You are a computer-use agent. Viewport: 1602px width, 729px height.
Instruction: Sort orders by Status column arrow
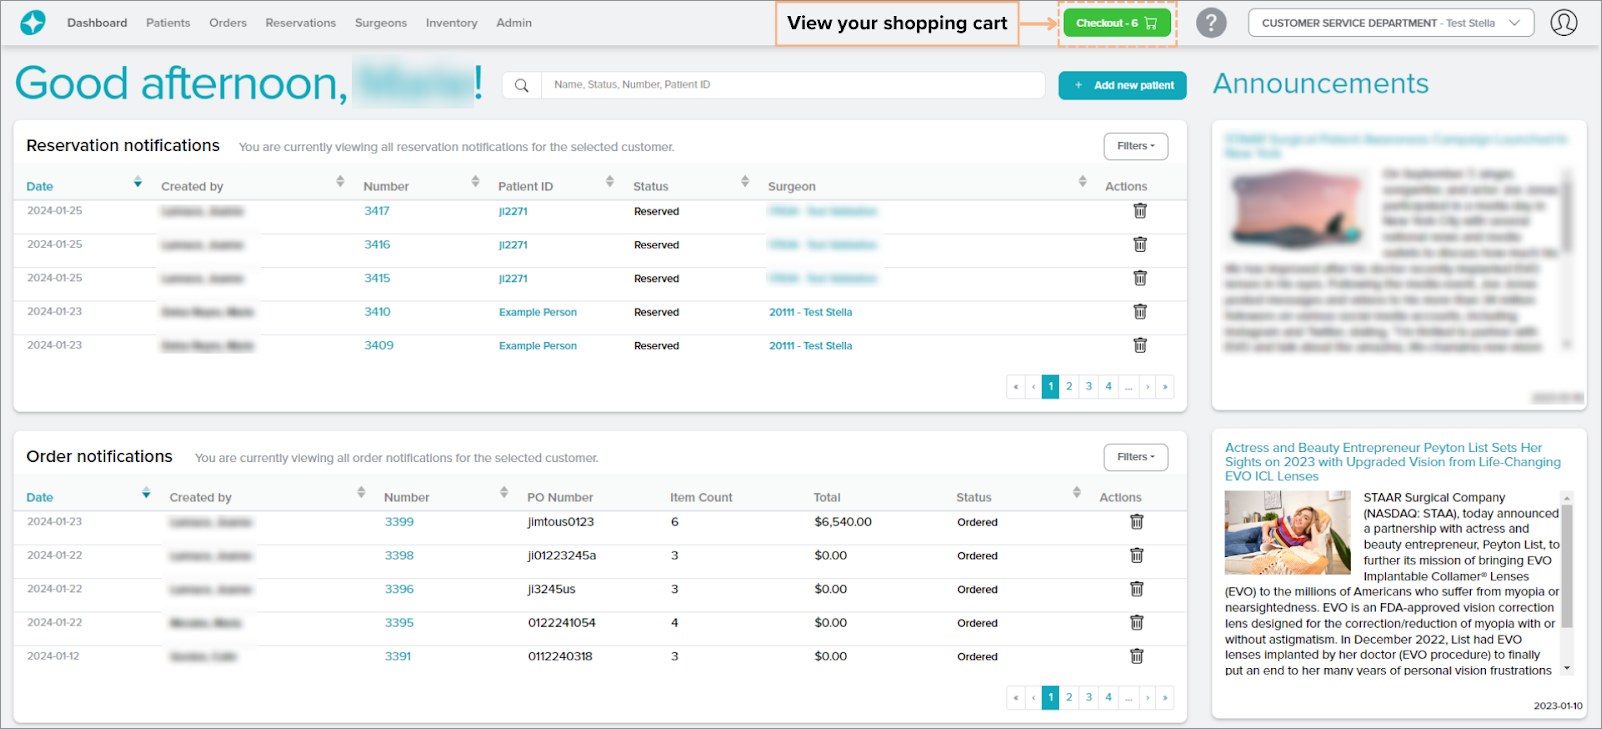(x=1076, y=493)
